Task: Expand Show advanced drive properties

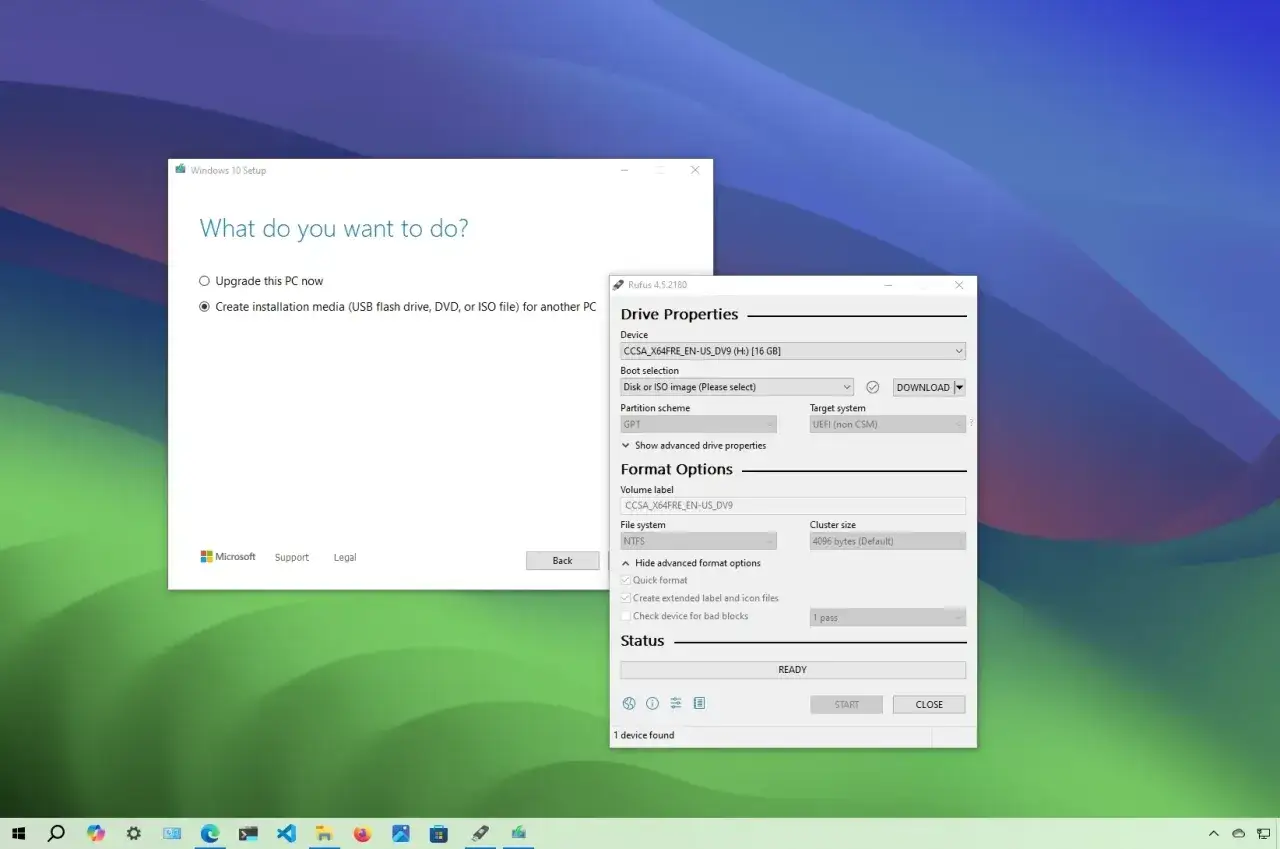Action: [x=694, y=445]
